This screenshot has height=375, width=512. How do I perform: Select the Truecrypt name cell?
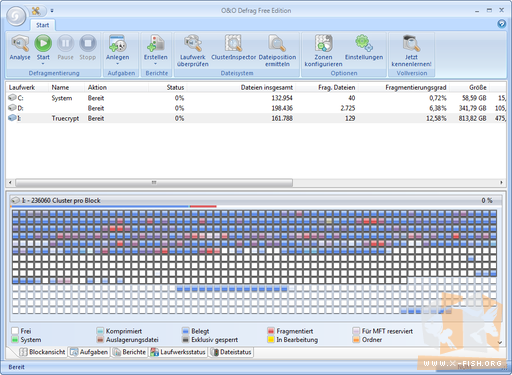click(x=65, y=118)
